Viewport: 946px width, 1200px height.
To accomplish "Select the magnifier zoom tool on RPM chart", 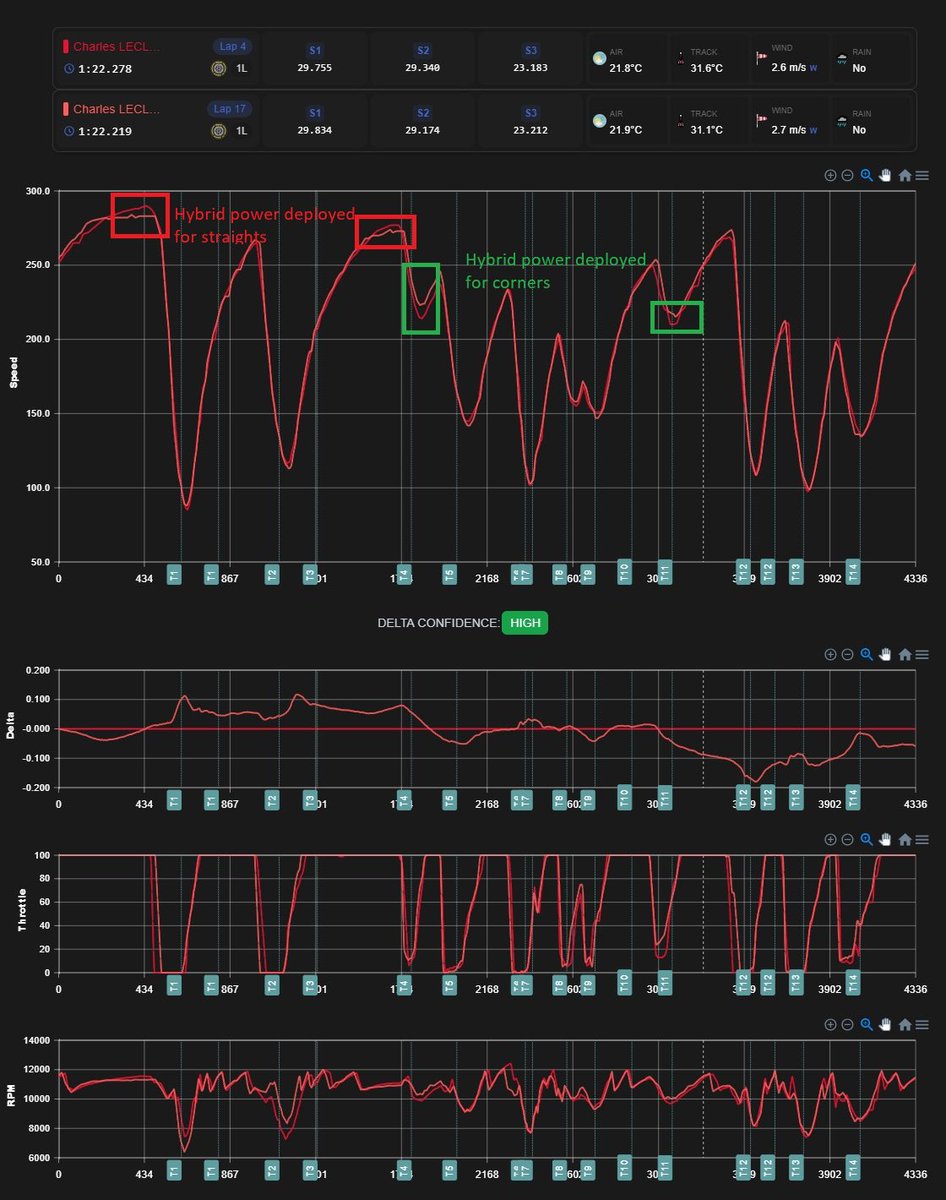I will point(866,1025).
